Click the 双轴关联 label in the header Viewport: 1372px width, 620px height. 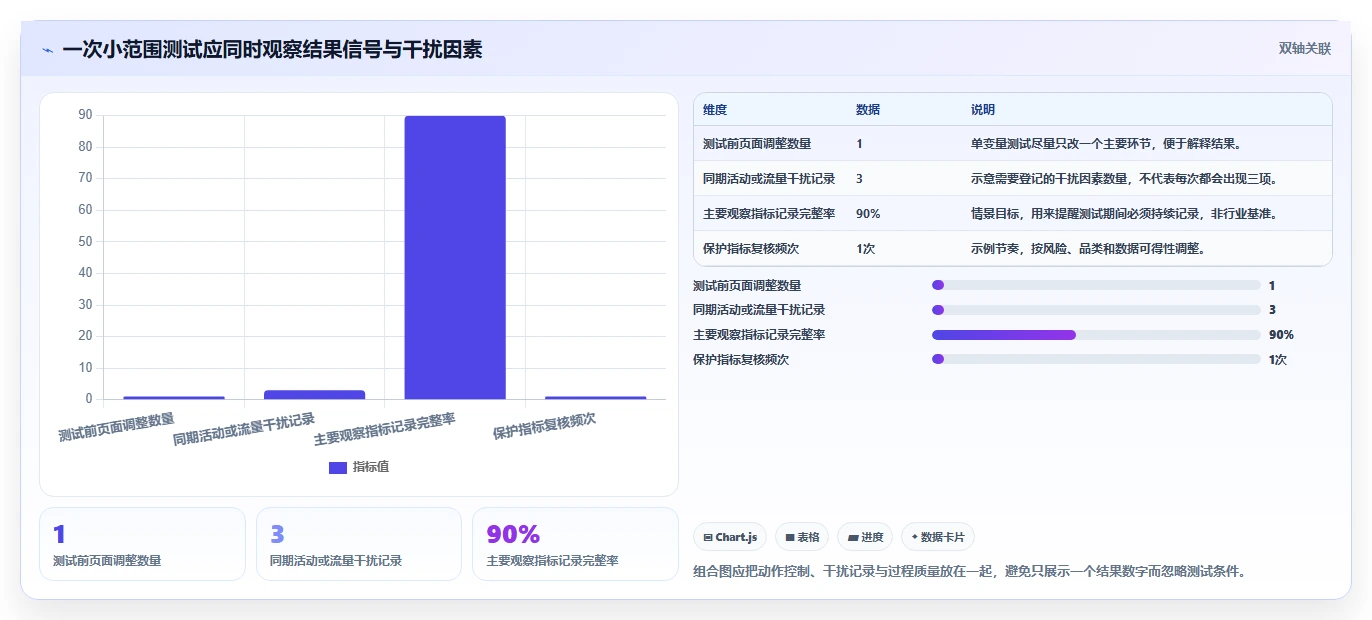tap(1305, 48)
